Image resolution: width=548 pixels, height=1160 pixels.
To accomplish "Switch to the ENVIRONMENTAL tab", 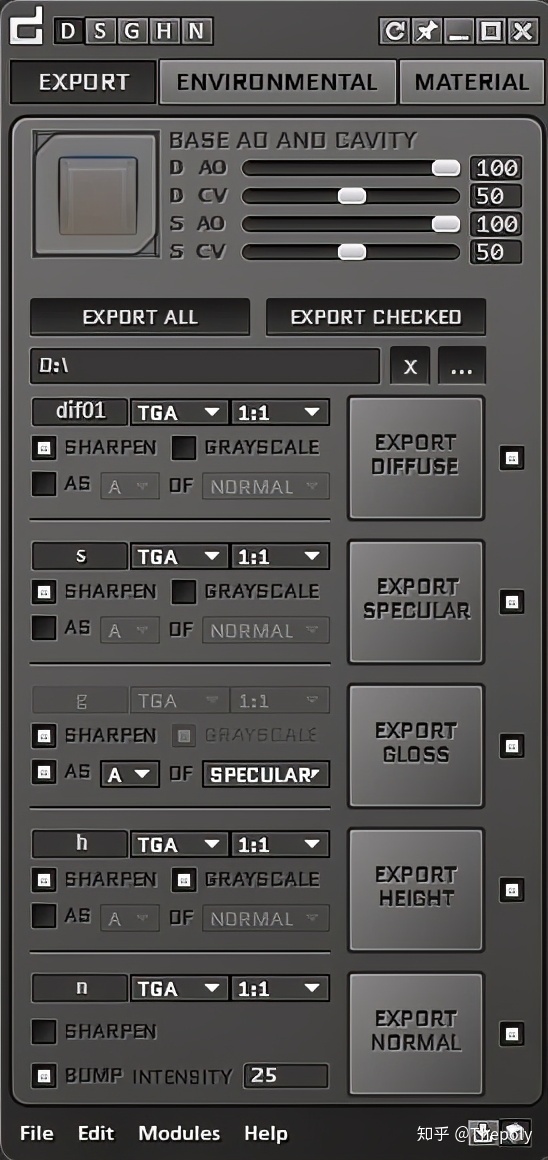I will click(277, 81).
